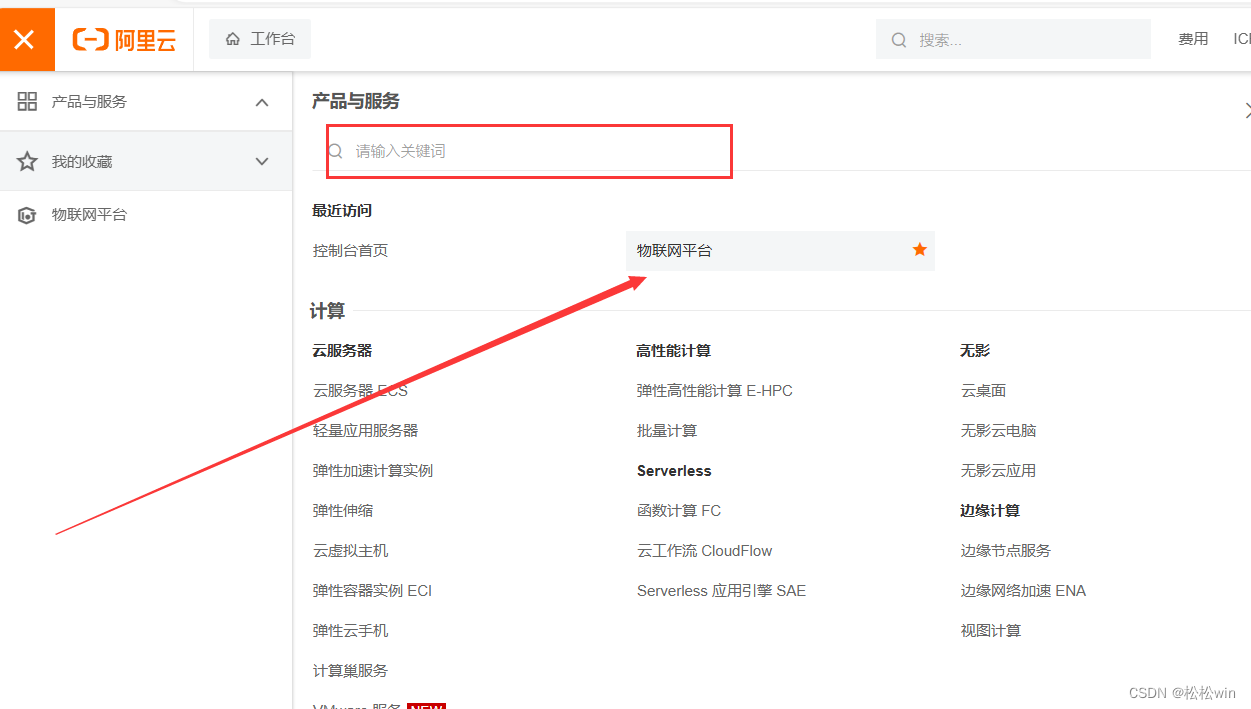Select 我的收藏 label in the sidebar
1251x709 pixels.
(82, 161)
